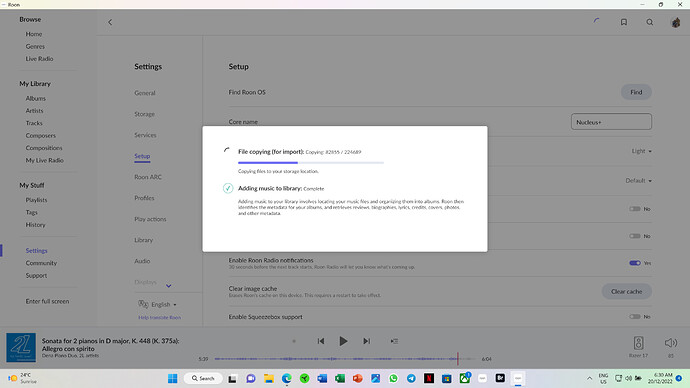Open Storage settings tab
Image resolution: width=690 pixels, height=388 pixels.
click(x=144, y=114)
